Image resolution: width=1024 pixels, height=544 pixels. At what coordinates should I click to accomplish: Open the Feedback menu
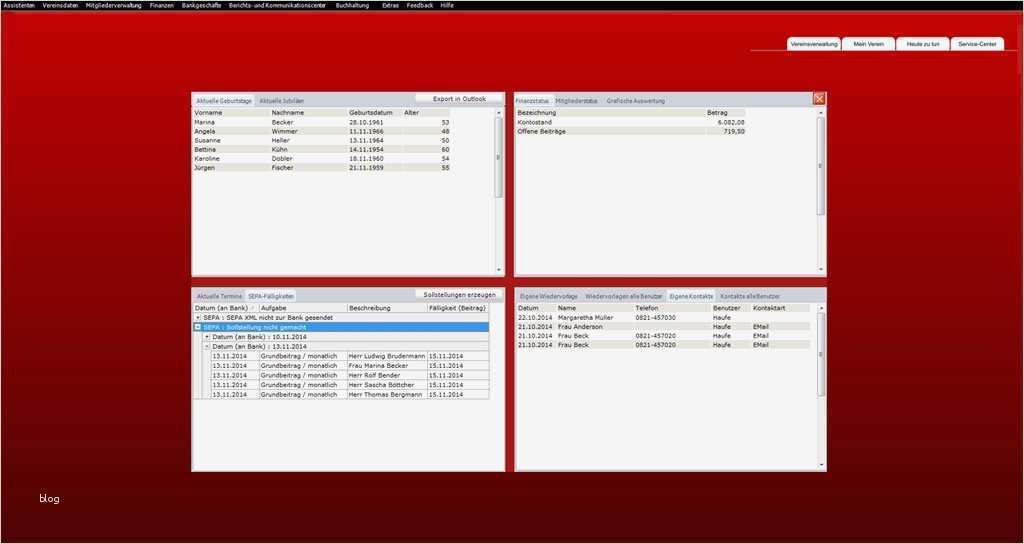[x=419, y=5]
